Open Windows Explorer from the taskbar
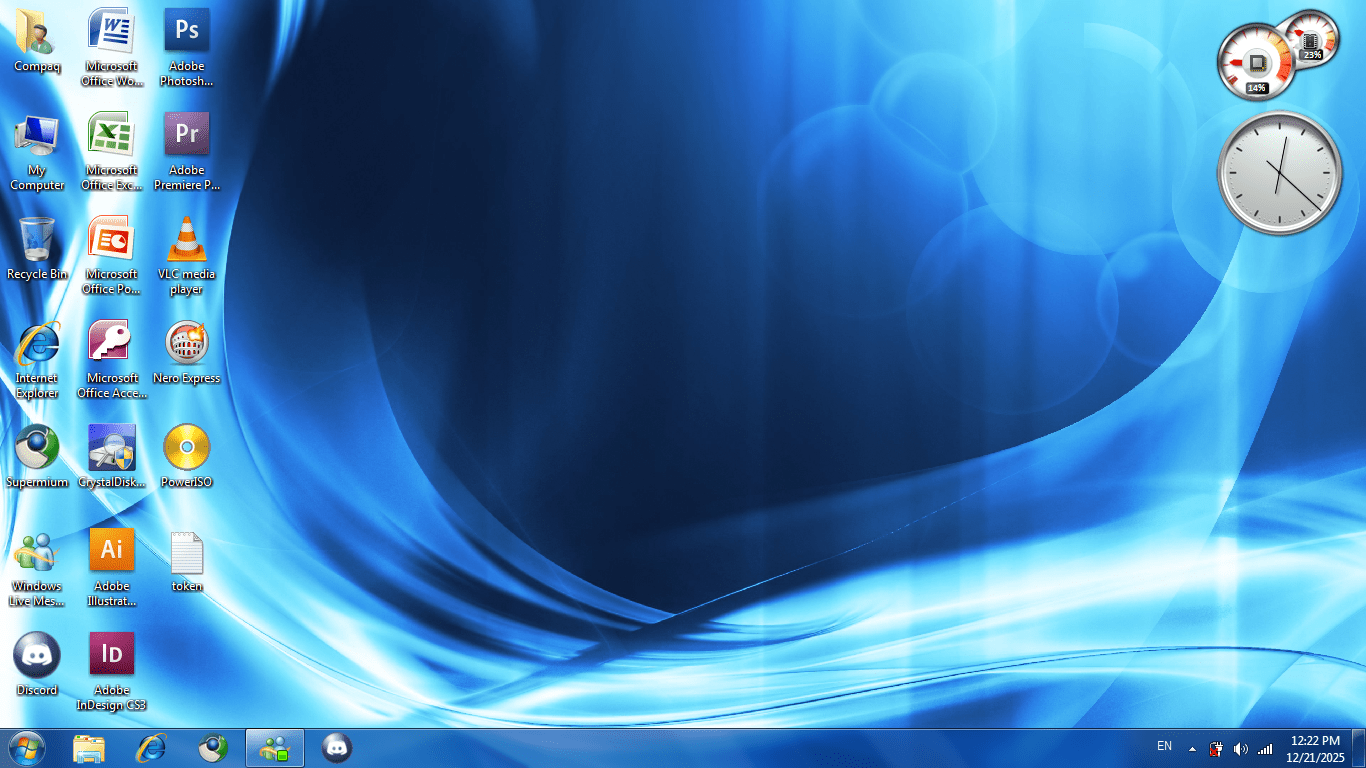 90,747
